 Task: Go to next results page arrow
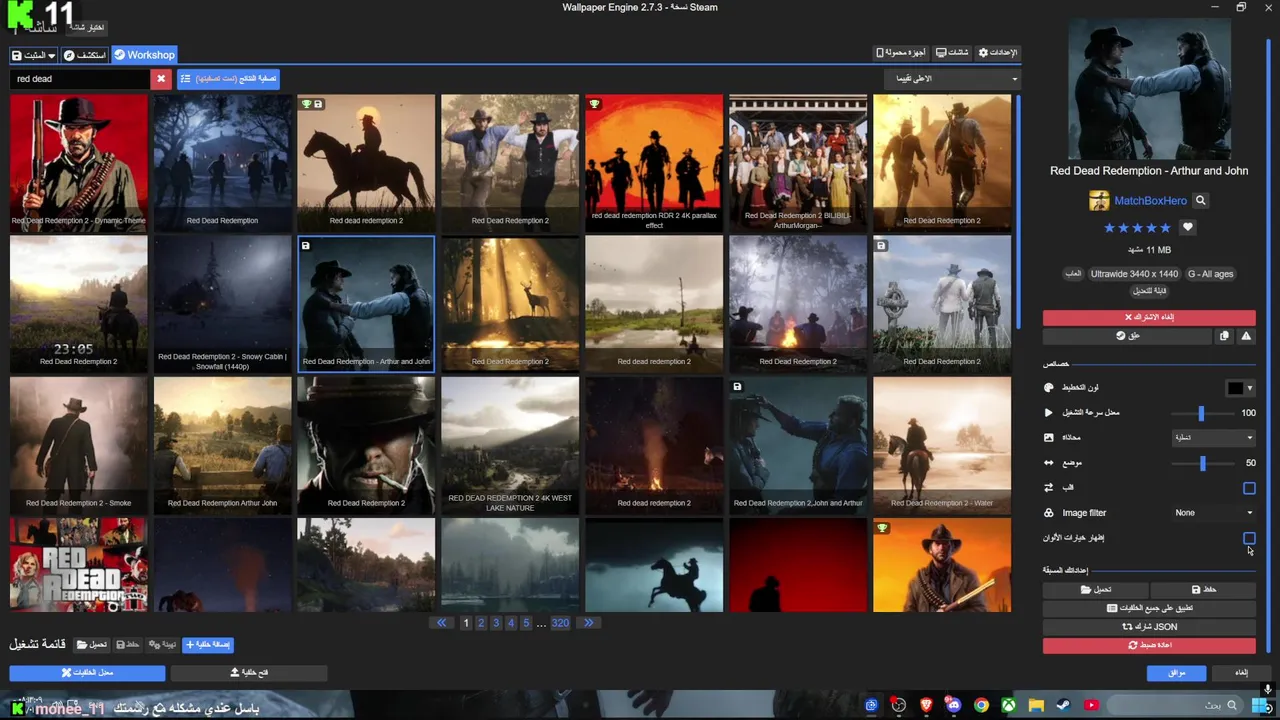click(x=588, y=623)
